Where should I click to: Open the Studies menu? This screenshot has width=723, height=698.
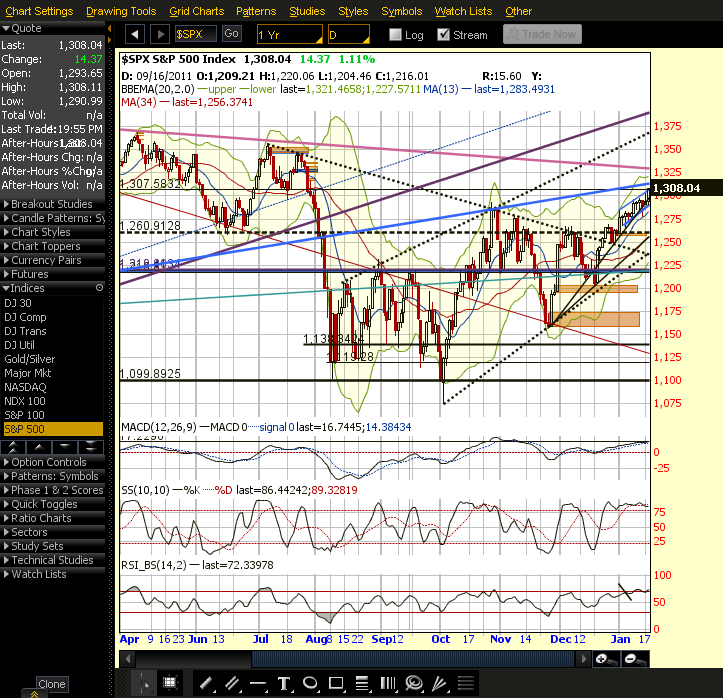[307, 11]
